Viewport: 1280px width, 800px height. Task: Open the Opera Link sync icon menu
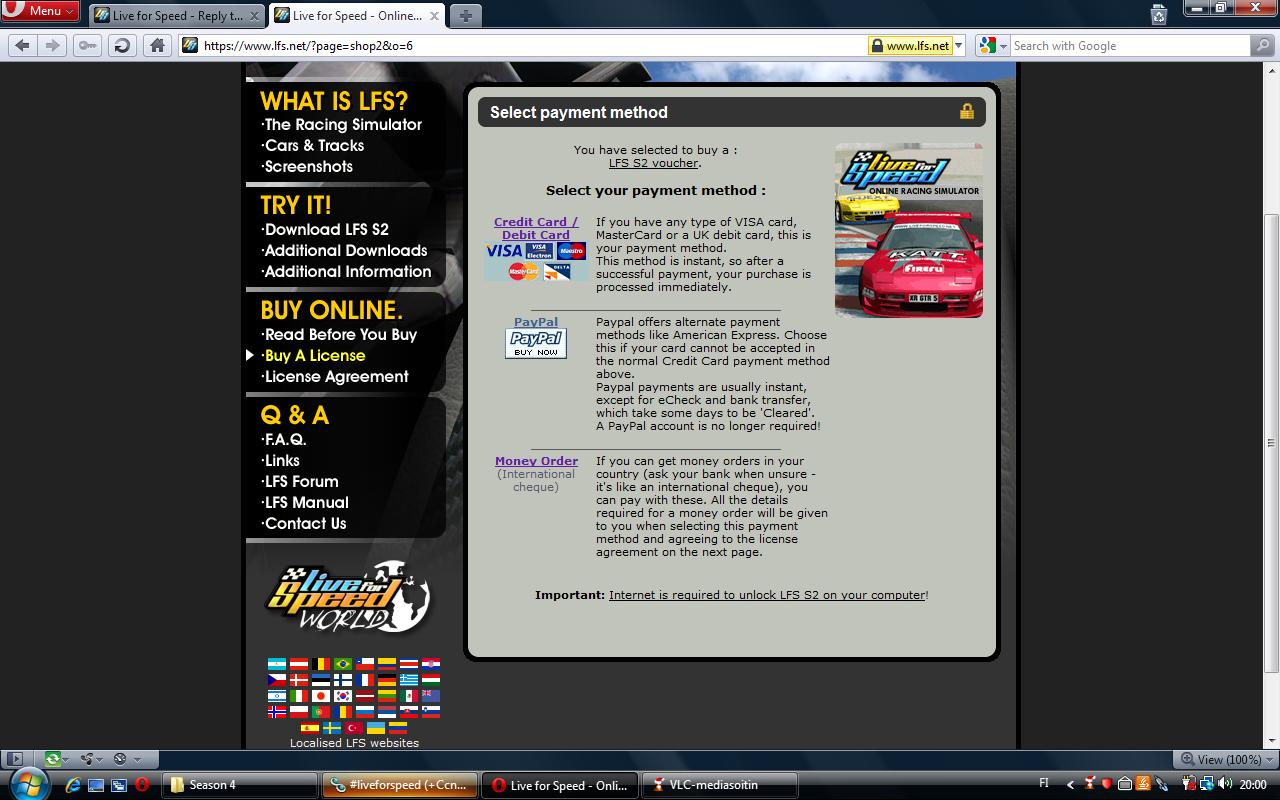tap(58, 759)
